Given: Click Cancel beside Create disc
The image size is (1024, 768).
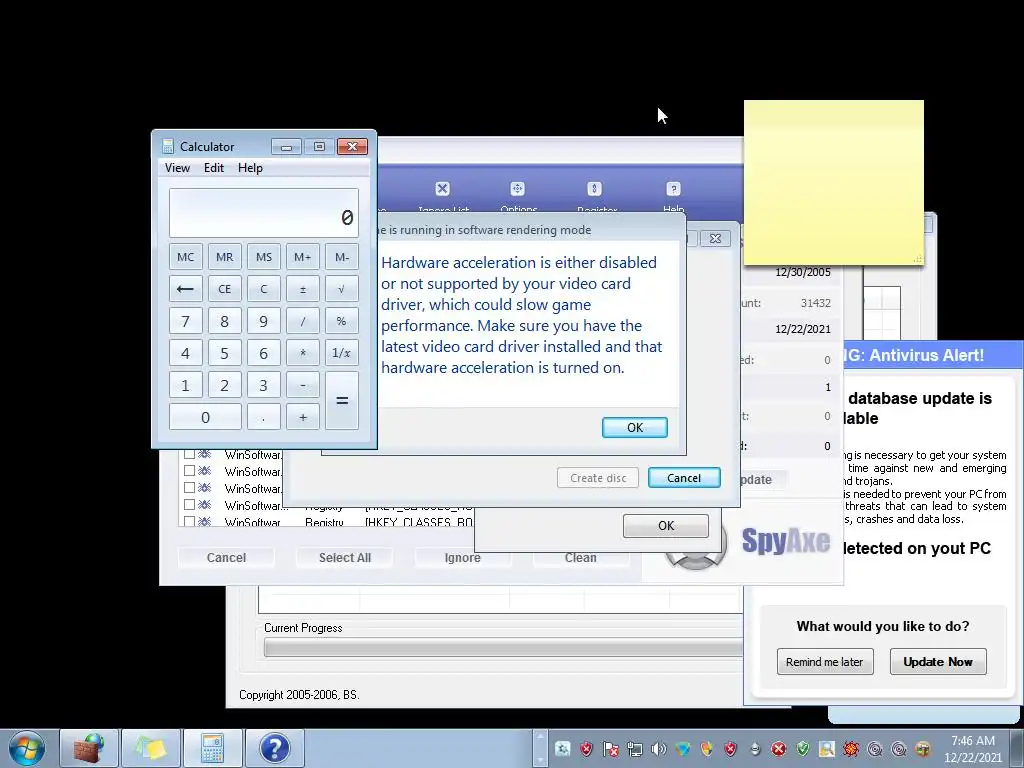Looking at the screenshot, I should click(684, 478).
